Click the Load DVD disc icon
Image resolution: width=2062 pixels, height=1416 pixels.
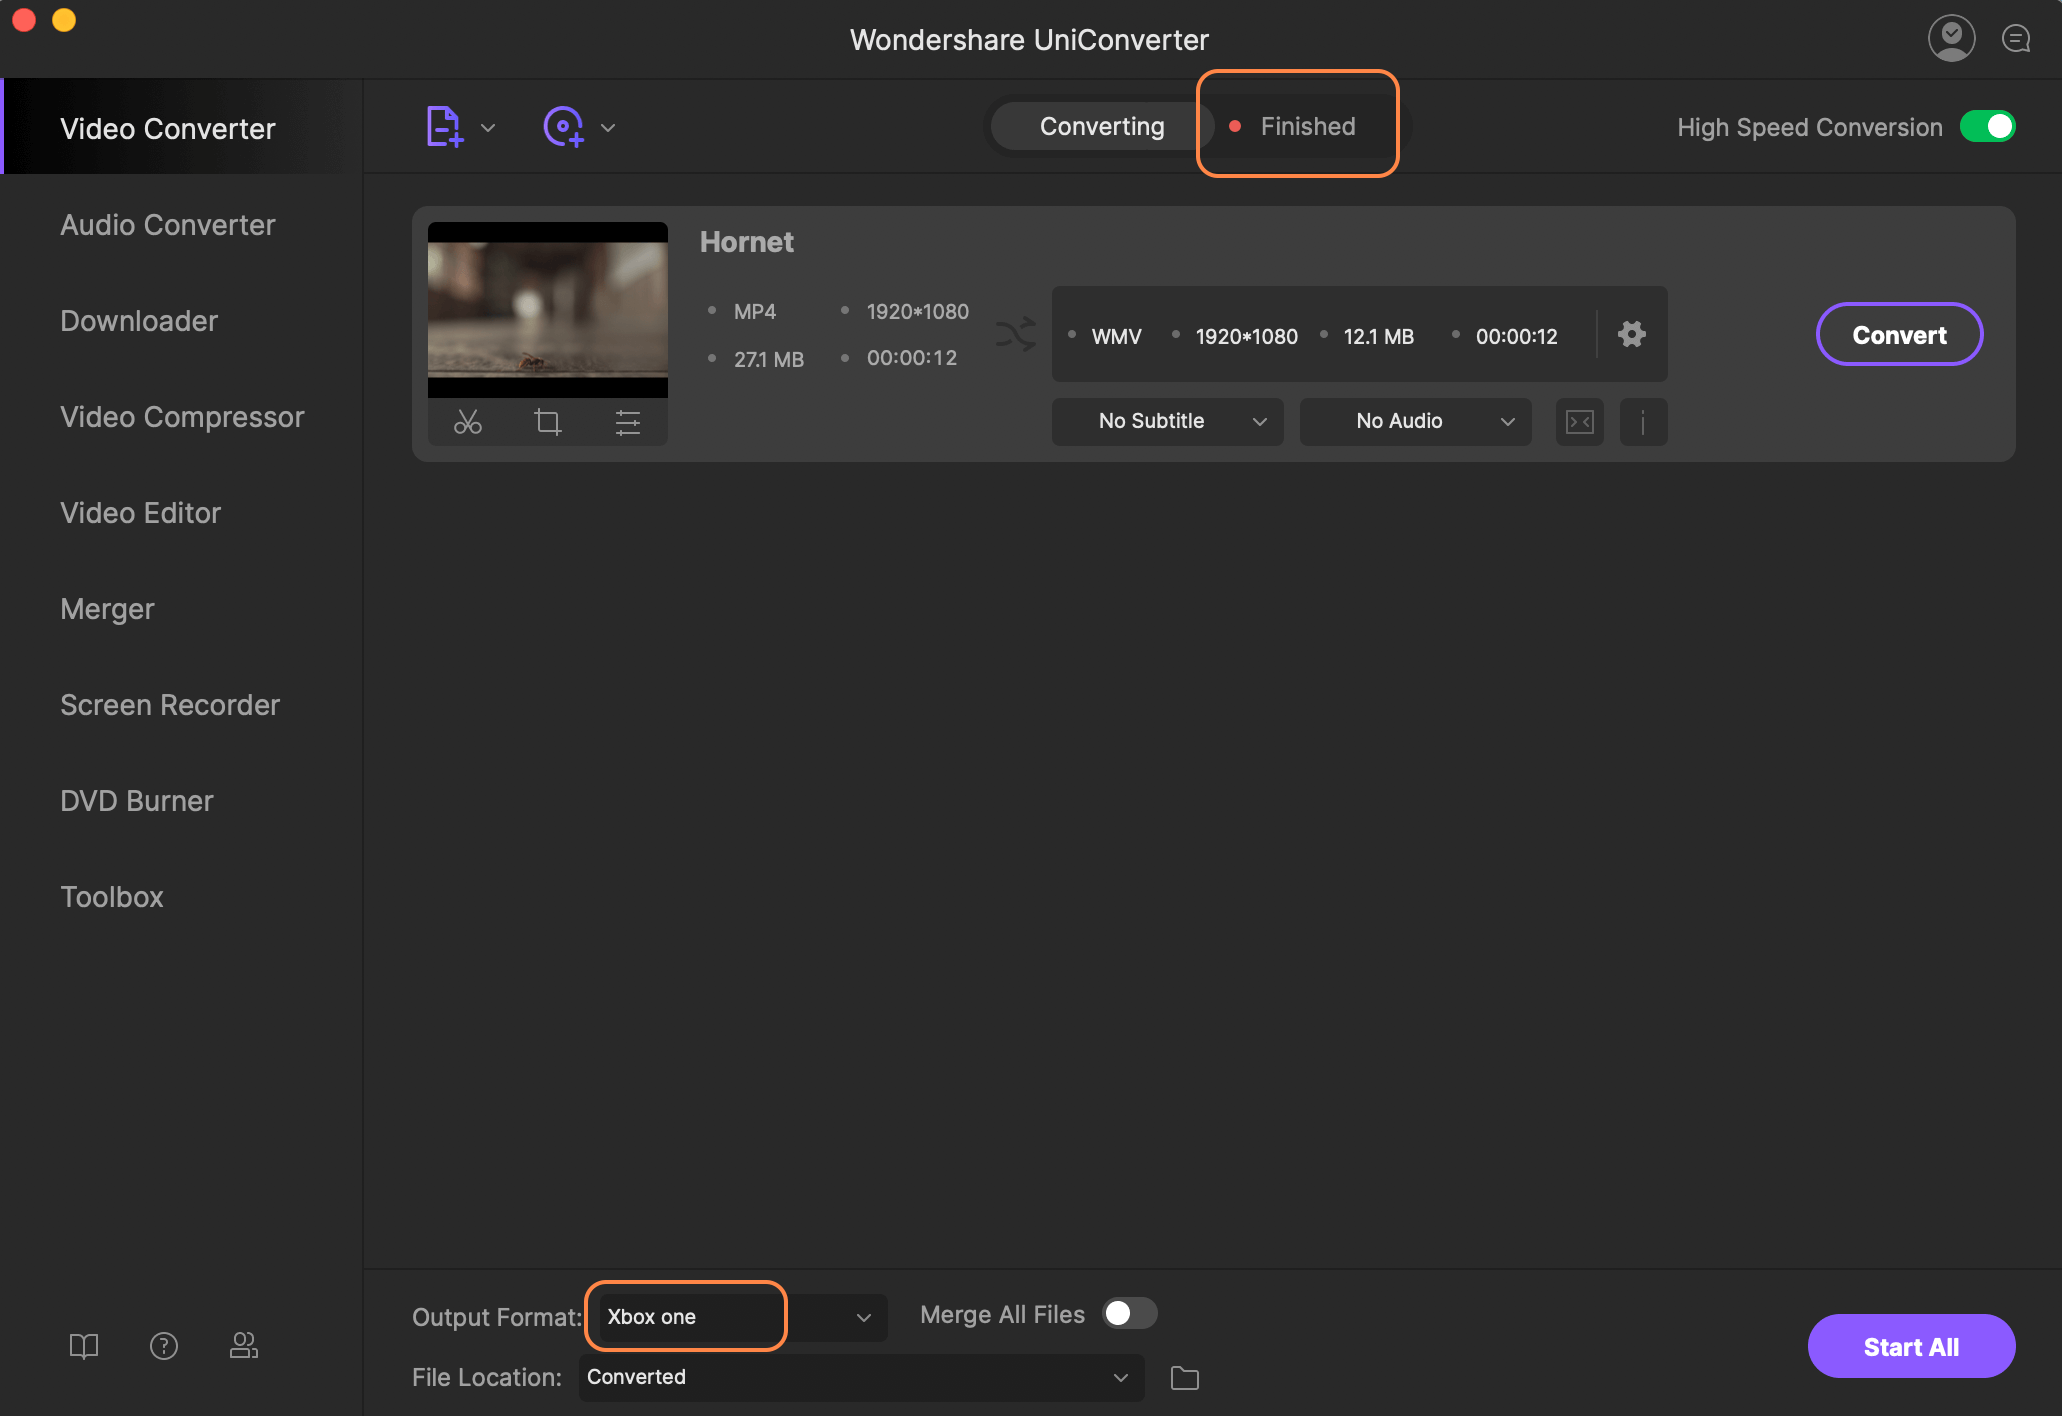pyautogui.click(x=564, y=127)
